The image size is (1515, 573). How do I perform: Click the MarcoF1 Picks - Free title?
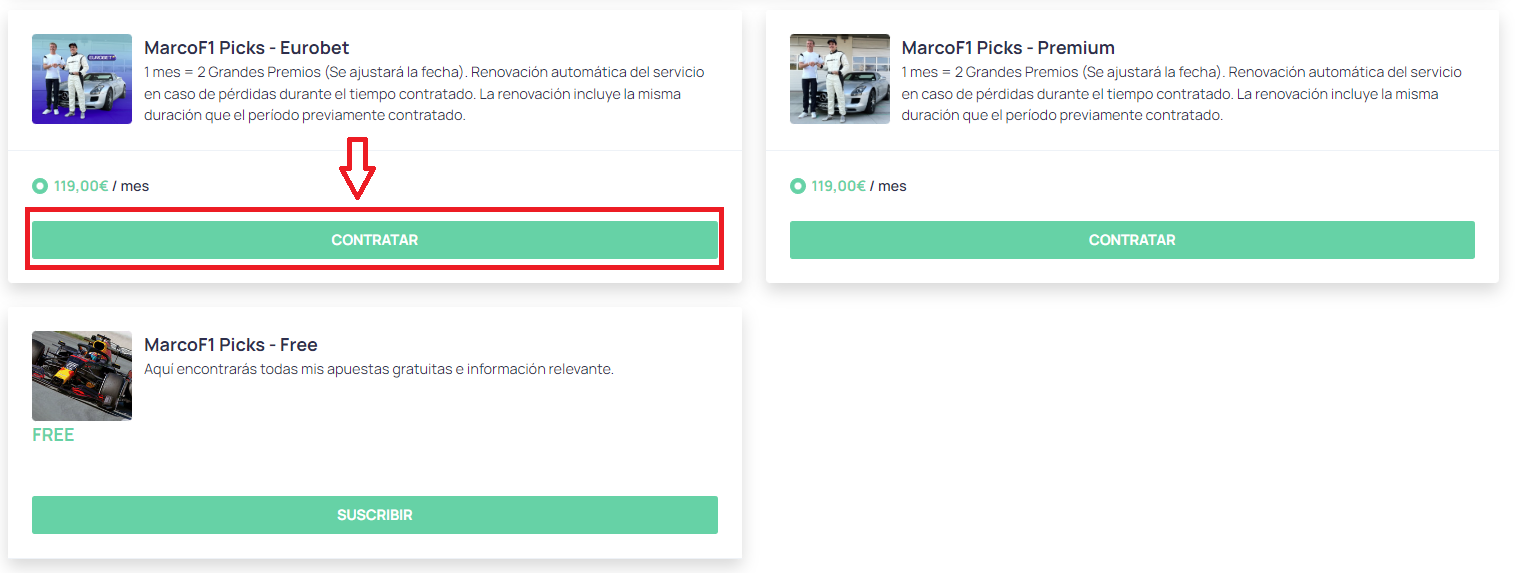tap(231, 345)
